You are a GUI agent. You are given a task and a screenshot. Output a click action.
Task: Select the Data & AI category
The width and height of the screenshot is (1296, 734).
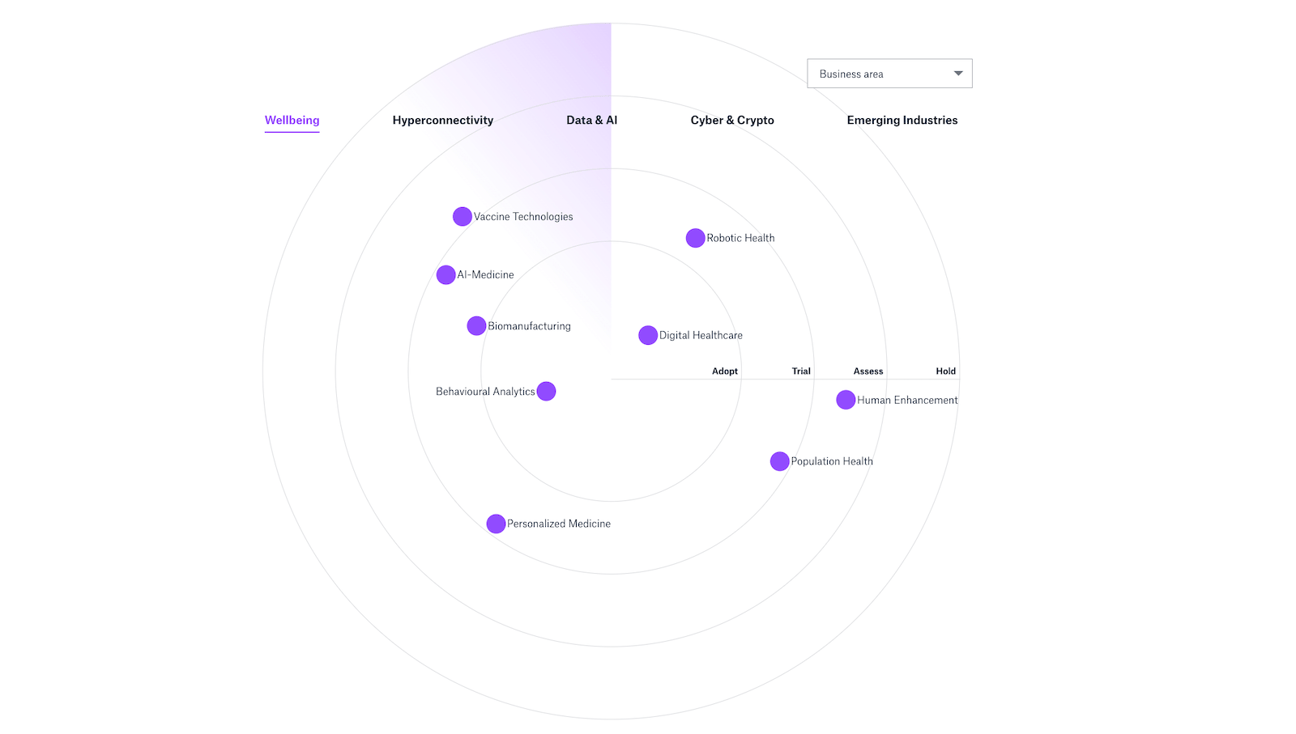click(x=591, y=120)
